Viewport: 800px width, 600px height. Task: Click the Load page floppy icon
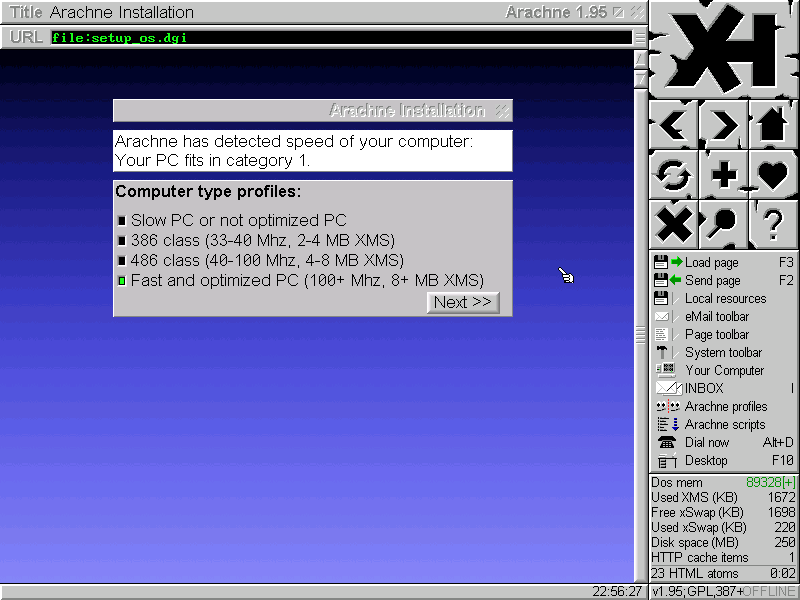click(667, 262)
